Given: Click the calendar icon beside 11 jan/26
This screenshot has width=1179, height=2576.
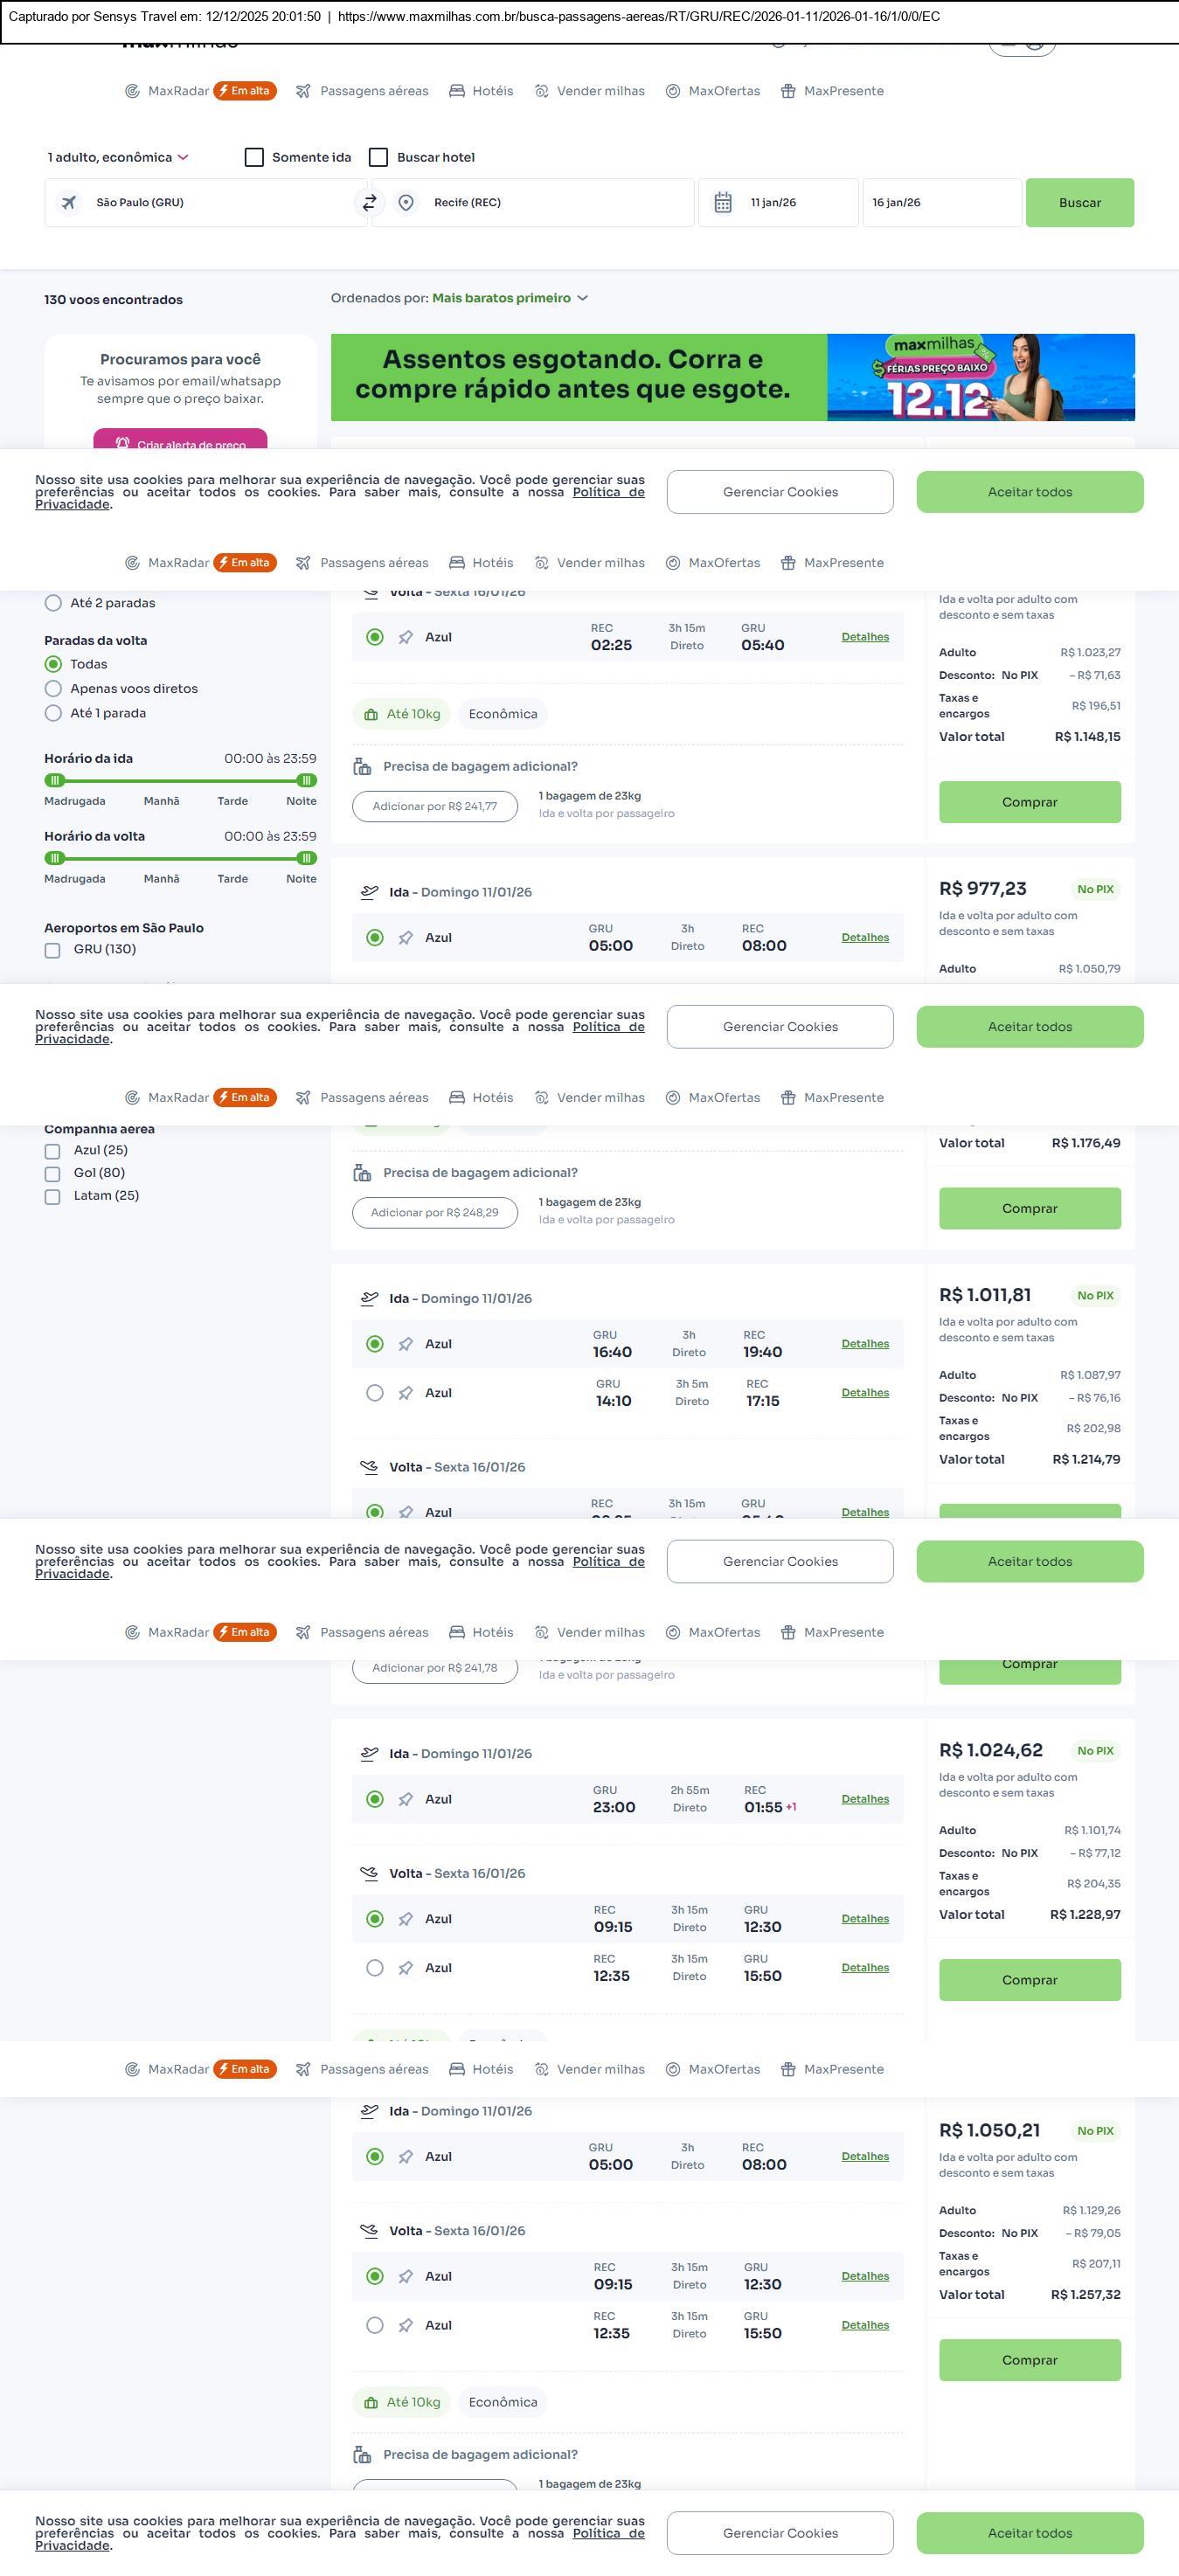Looking at the screenshot, I should pyautogui.click(x=723, y=203).
